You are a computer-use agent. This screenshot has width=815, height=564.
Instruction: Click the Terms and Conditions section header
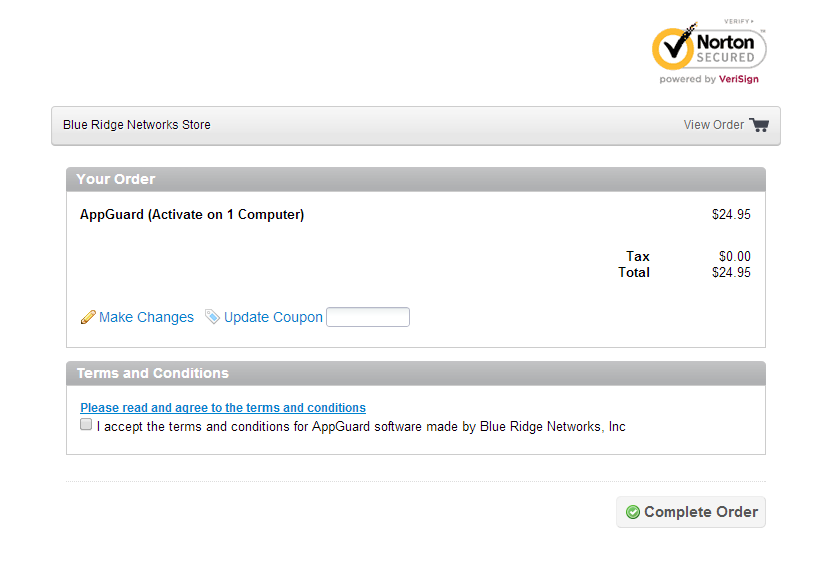[x=416, y=373]
